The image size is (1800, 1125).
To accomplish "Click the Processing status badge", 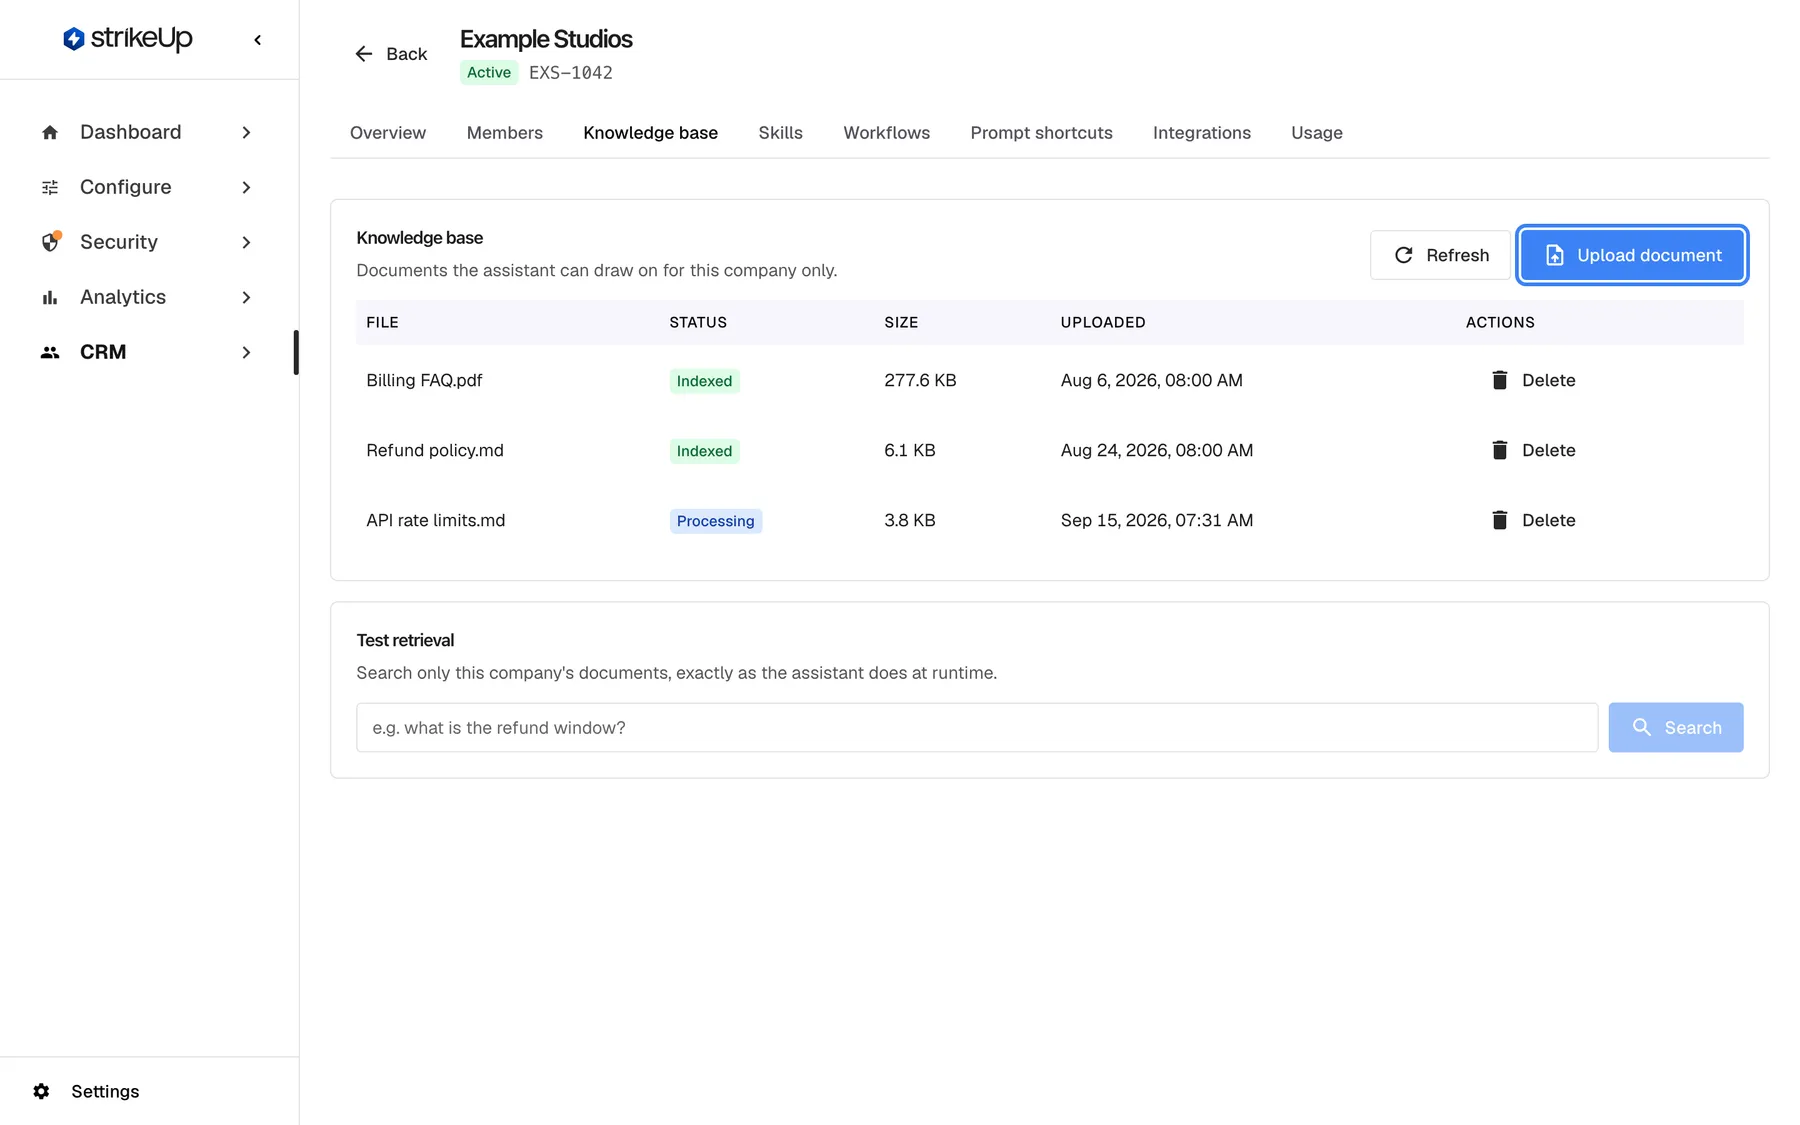I will pos(716,521).
